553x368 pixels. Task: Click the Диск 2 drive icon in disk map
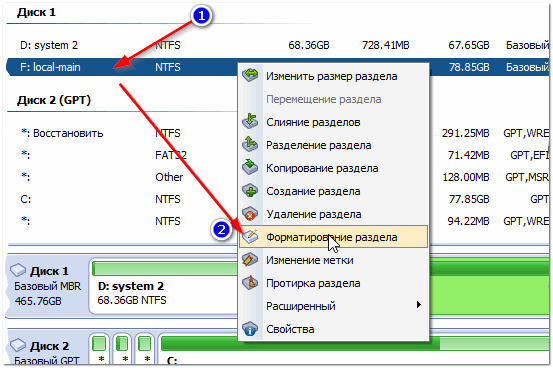(x=18, y=345)
